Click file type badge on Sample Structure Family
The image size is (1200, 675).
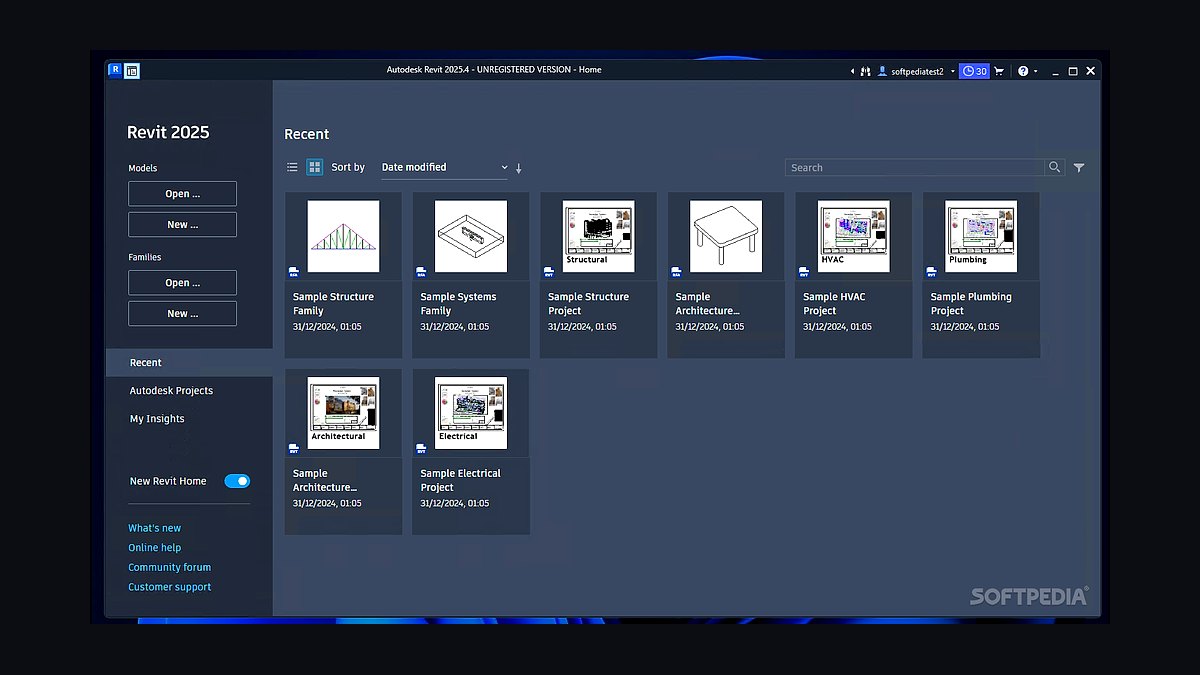294,272
